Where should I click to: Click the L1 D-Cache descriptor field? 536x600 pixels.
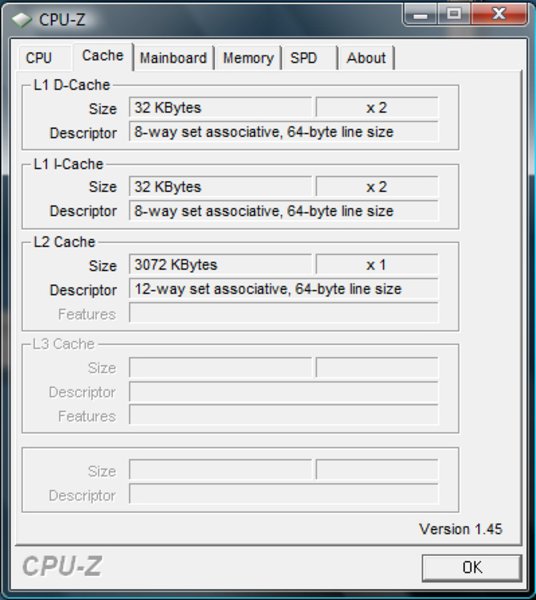283,132
